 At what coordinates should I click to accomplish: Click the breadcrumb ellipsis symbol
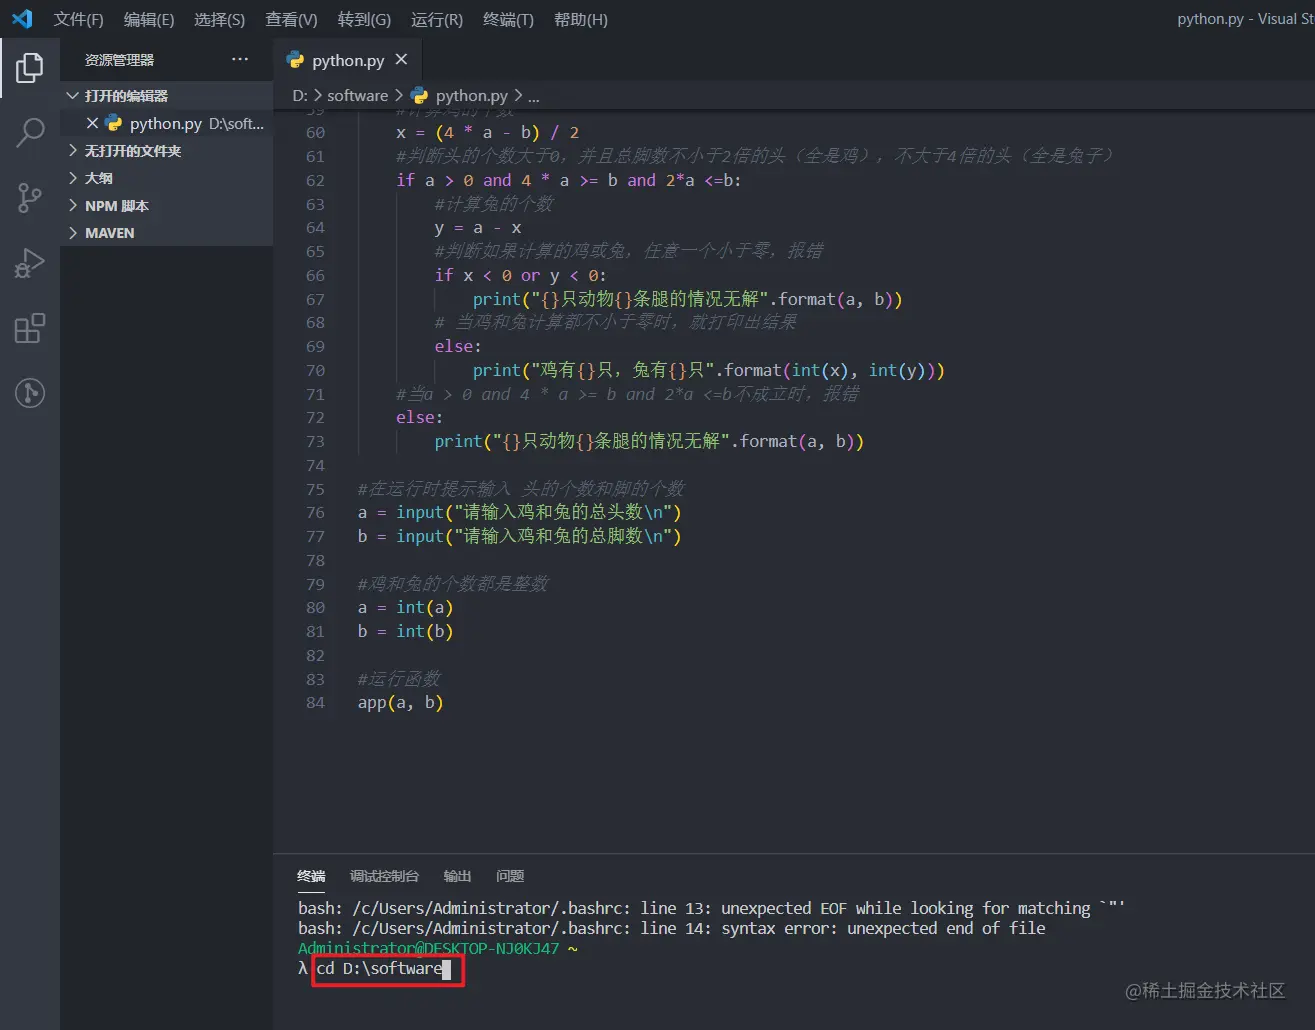click(533, 97)
